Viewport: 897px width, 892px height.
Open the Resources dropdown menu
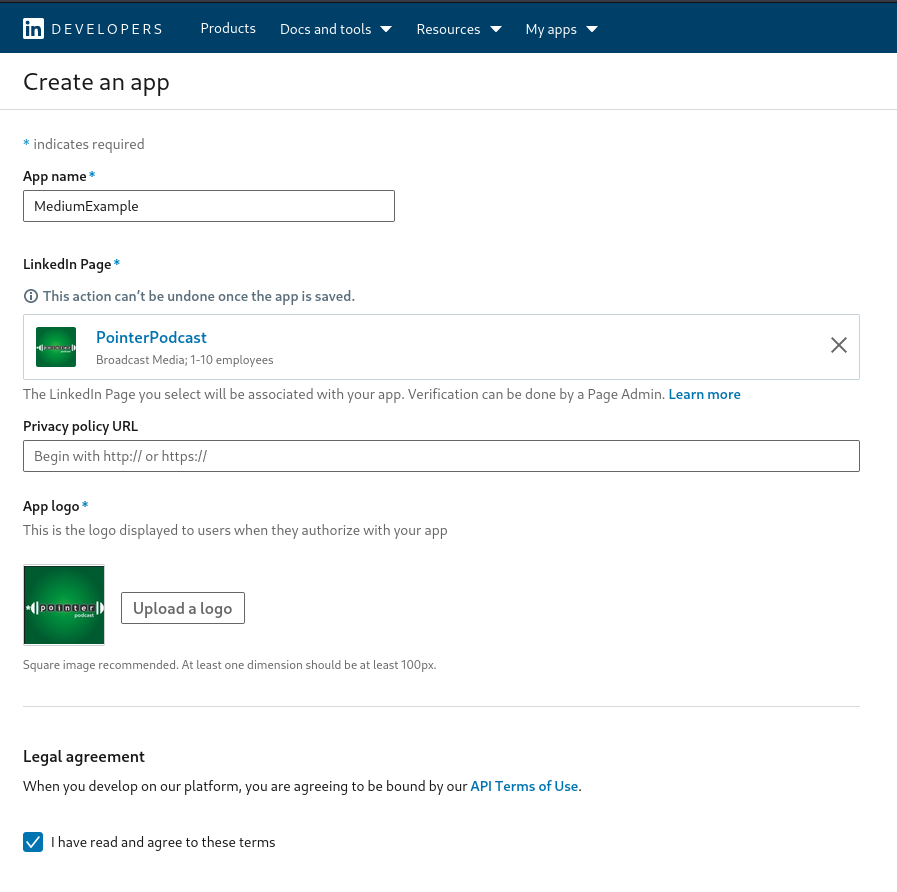[459, 29]
